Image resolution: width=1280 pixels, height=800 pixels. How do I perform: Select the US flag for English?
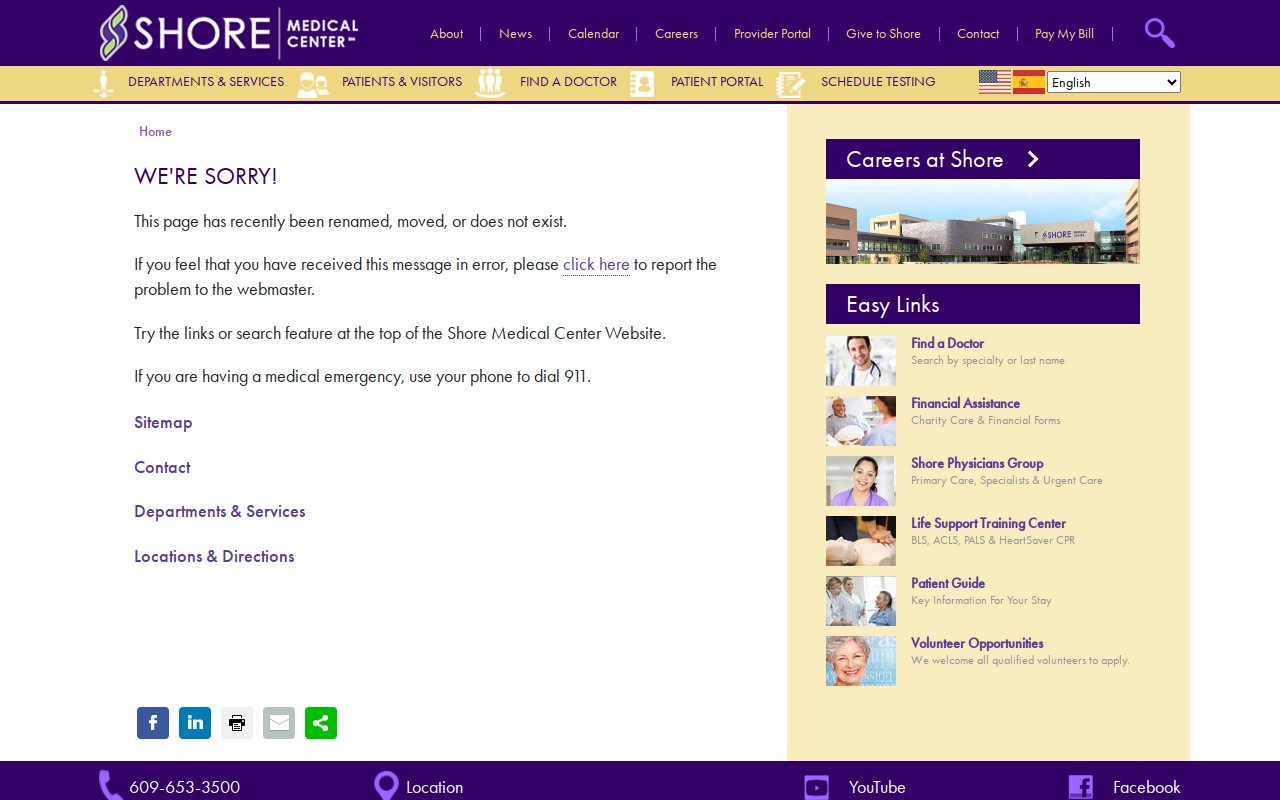pyautogui.click(x=995, y=82)
